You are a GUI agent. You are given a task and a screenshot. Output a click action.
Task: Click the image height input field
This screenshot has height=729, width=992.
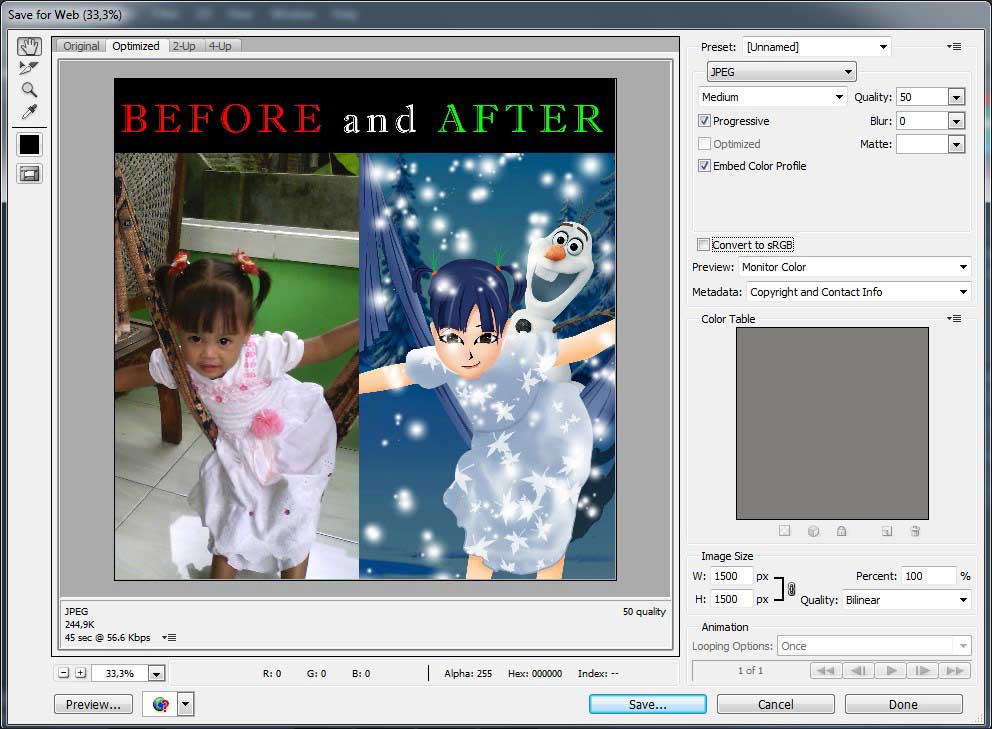click(x=731, y=599)
